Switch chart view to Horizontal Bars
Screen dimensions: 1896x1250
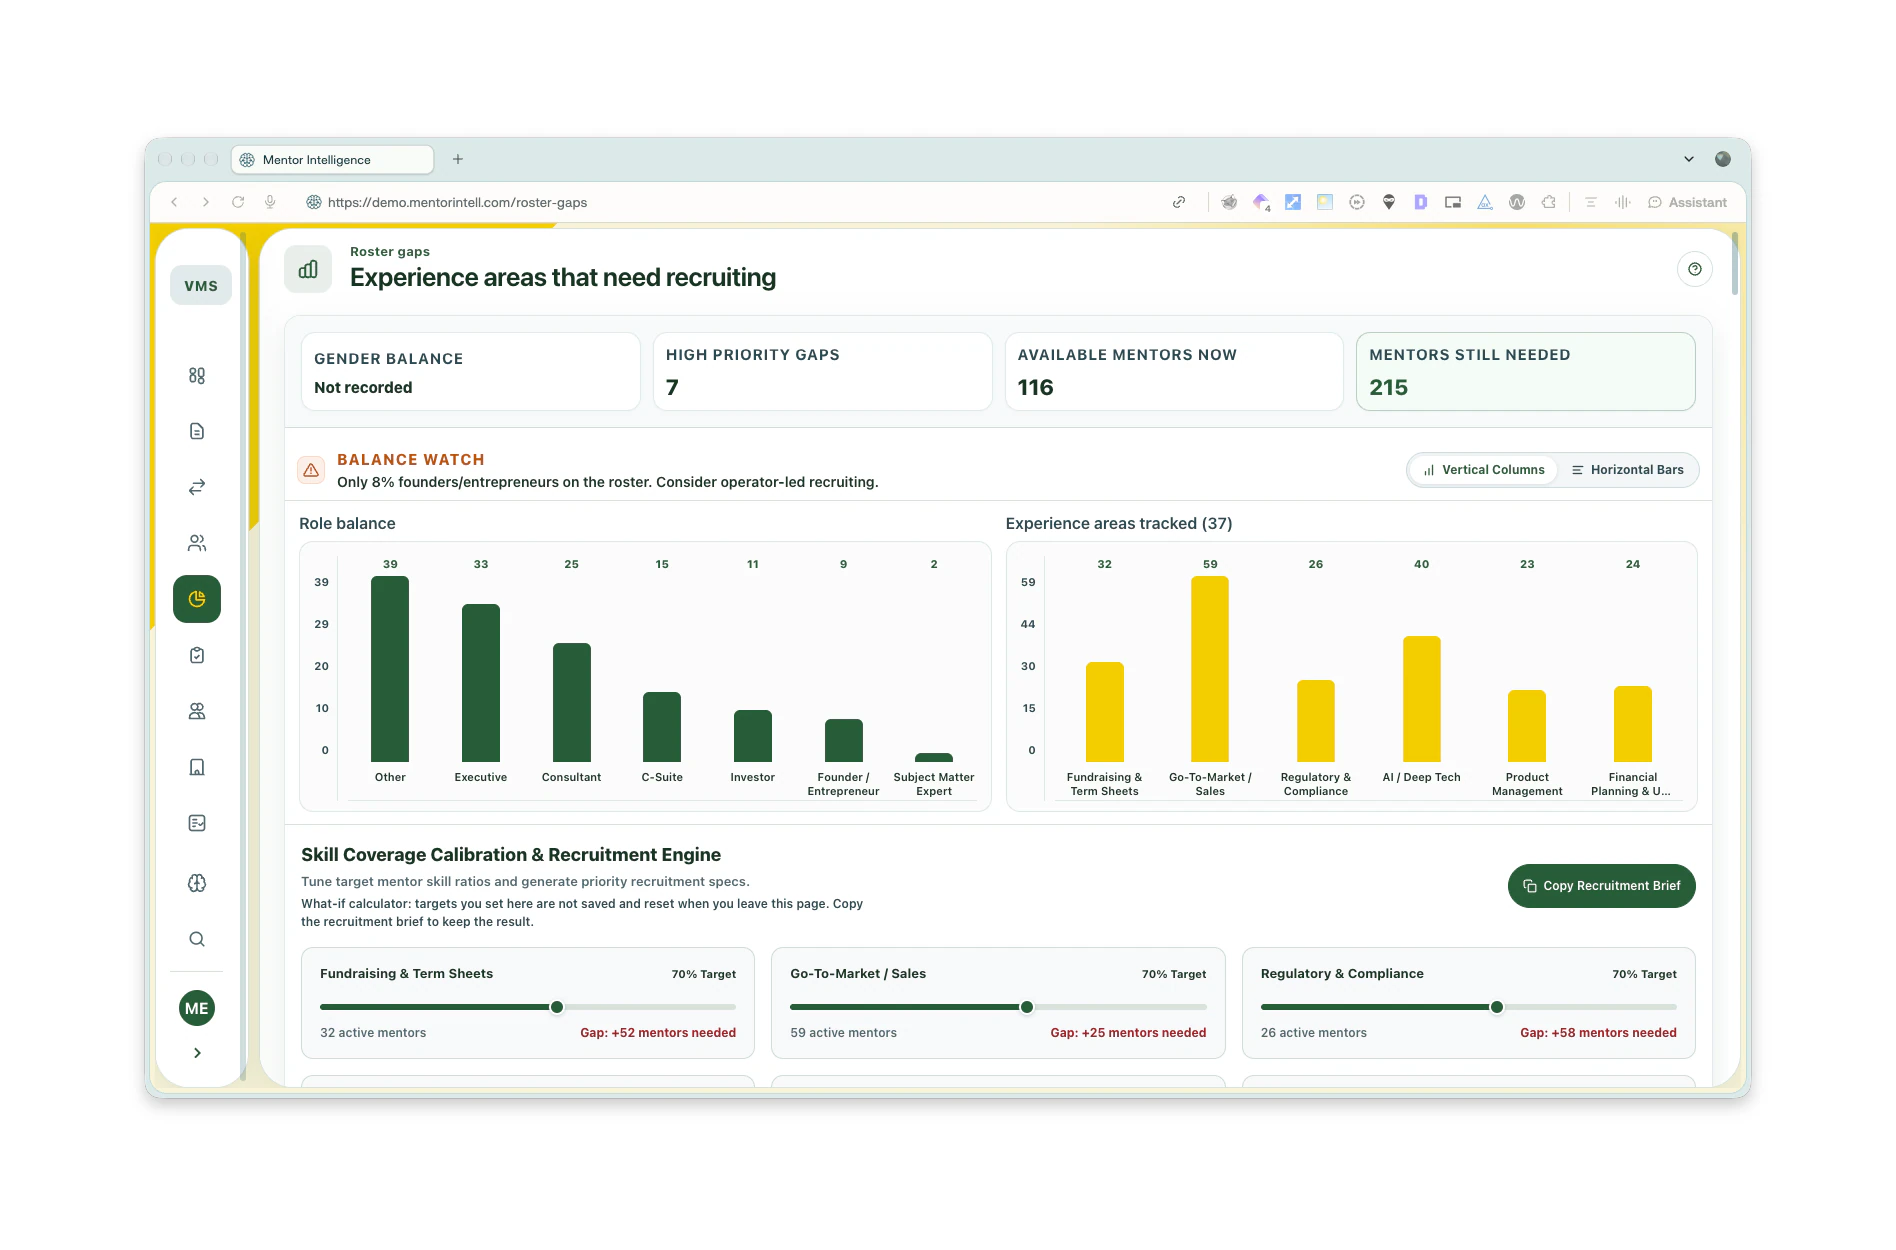pyautogui.click(x=1628, y=470)
